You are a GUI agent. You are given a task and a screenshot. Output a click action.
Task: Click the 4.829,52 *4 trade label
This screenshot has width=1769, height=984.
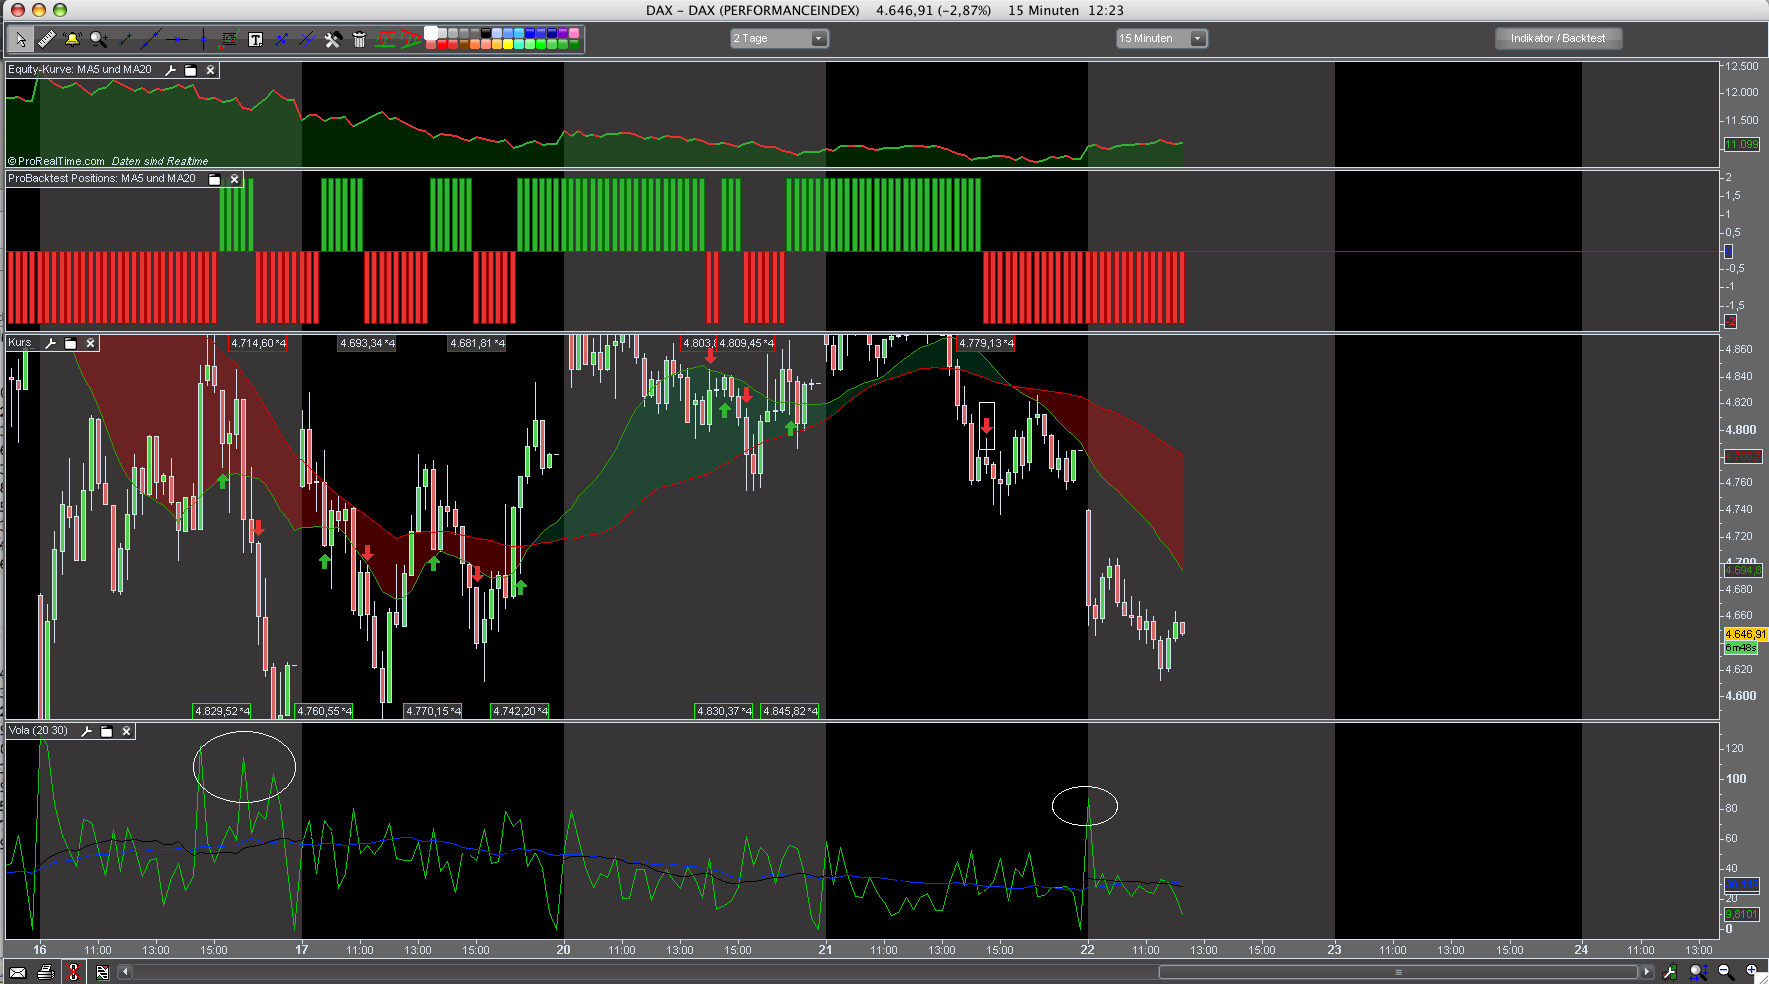pyautogui.click(x=222, y=711)
